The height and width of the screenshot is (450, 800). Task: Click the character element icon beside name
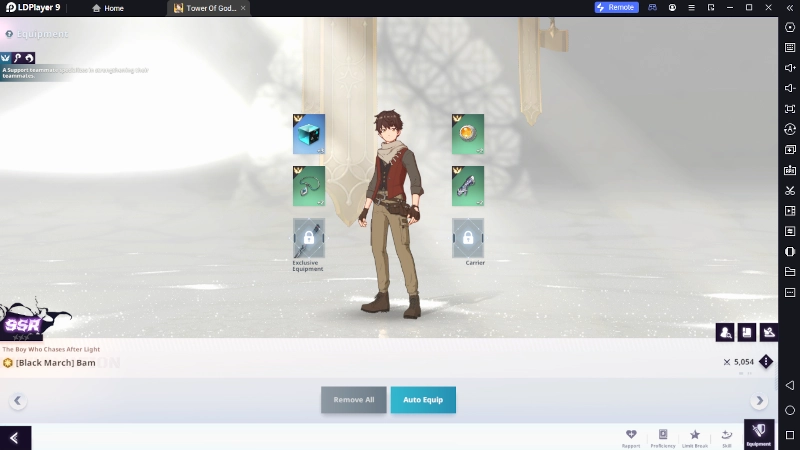click(x=8, y=363)
